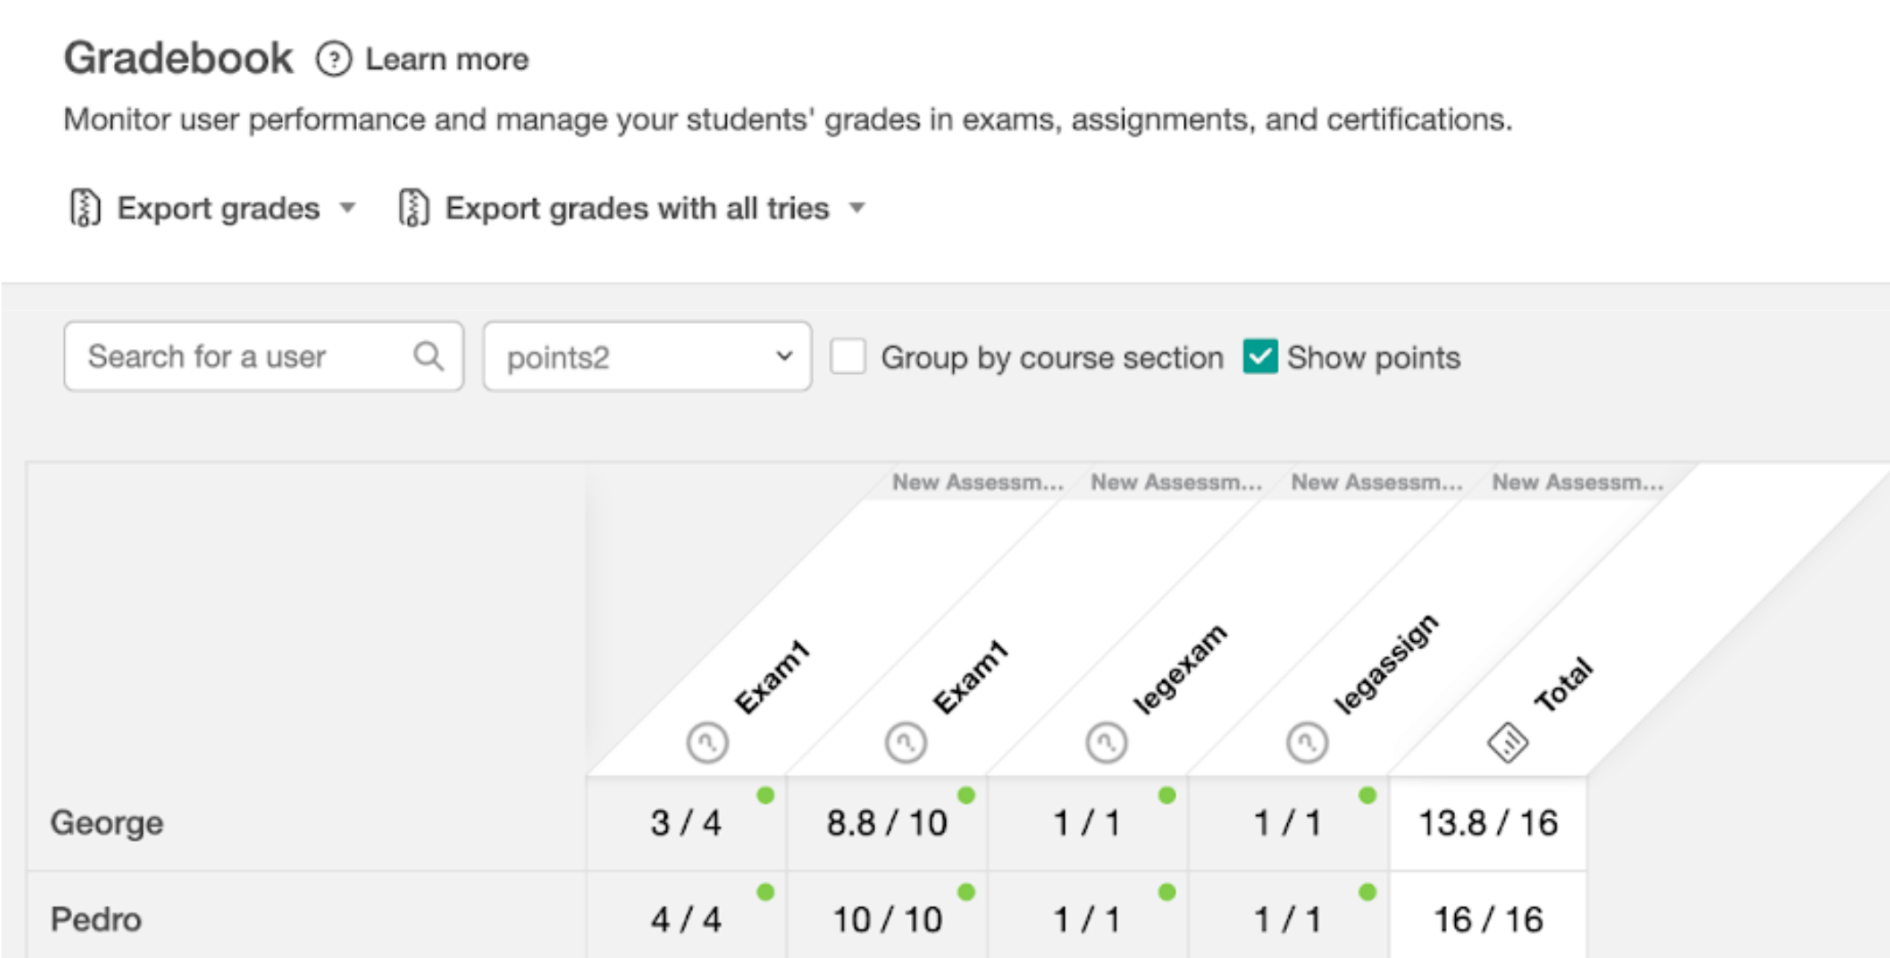Open the points2 dropdown selector
Image resolution: width=1890 pixels, height=958 pixels.
647,357
